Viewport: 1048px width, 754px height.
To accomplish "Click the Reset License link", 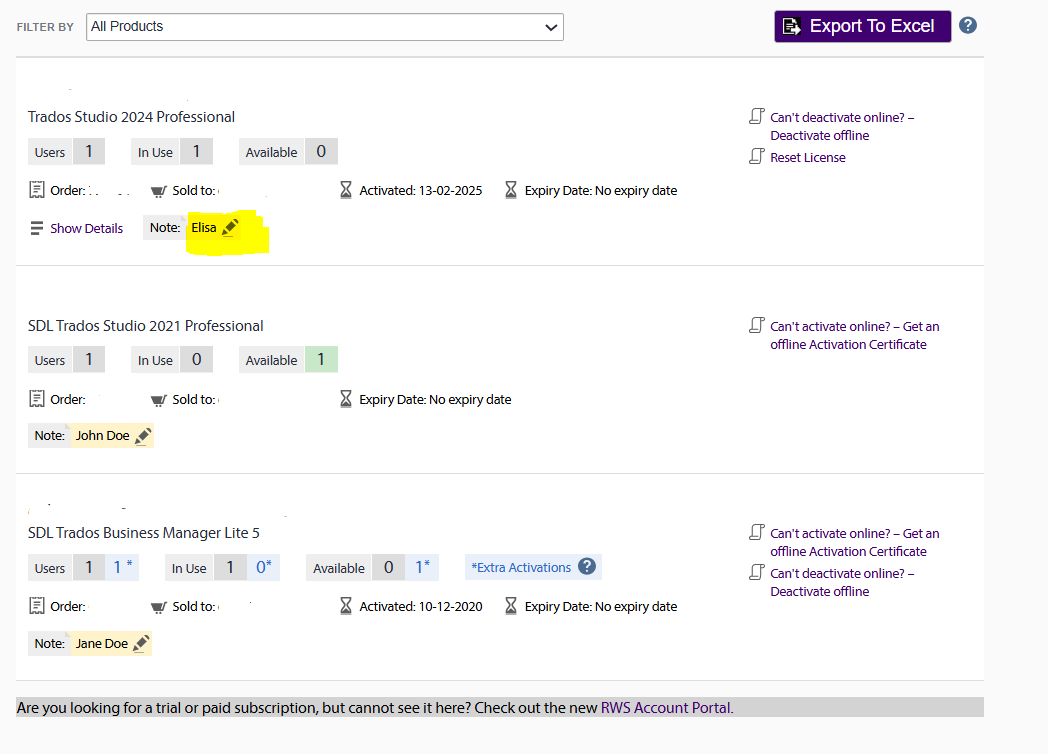I will 807,157.
